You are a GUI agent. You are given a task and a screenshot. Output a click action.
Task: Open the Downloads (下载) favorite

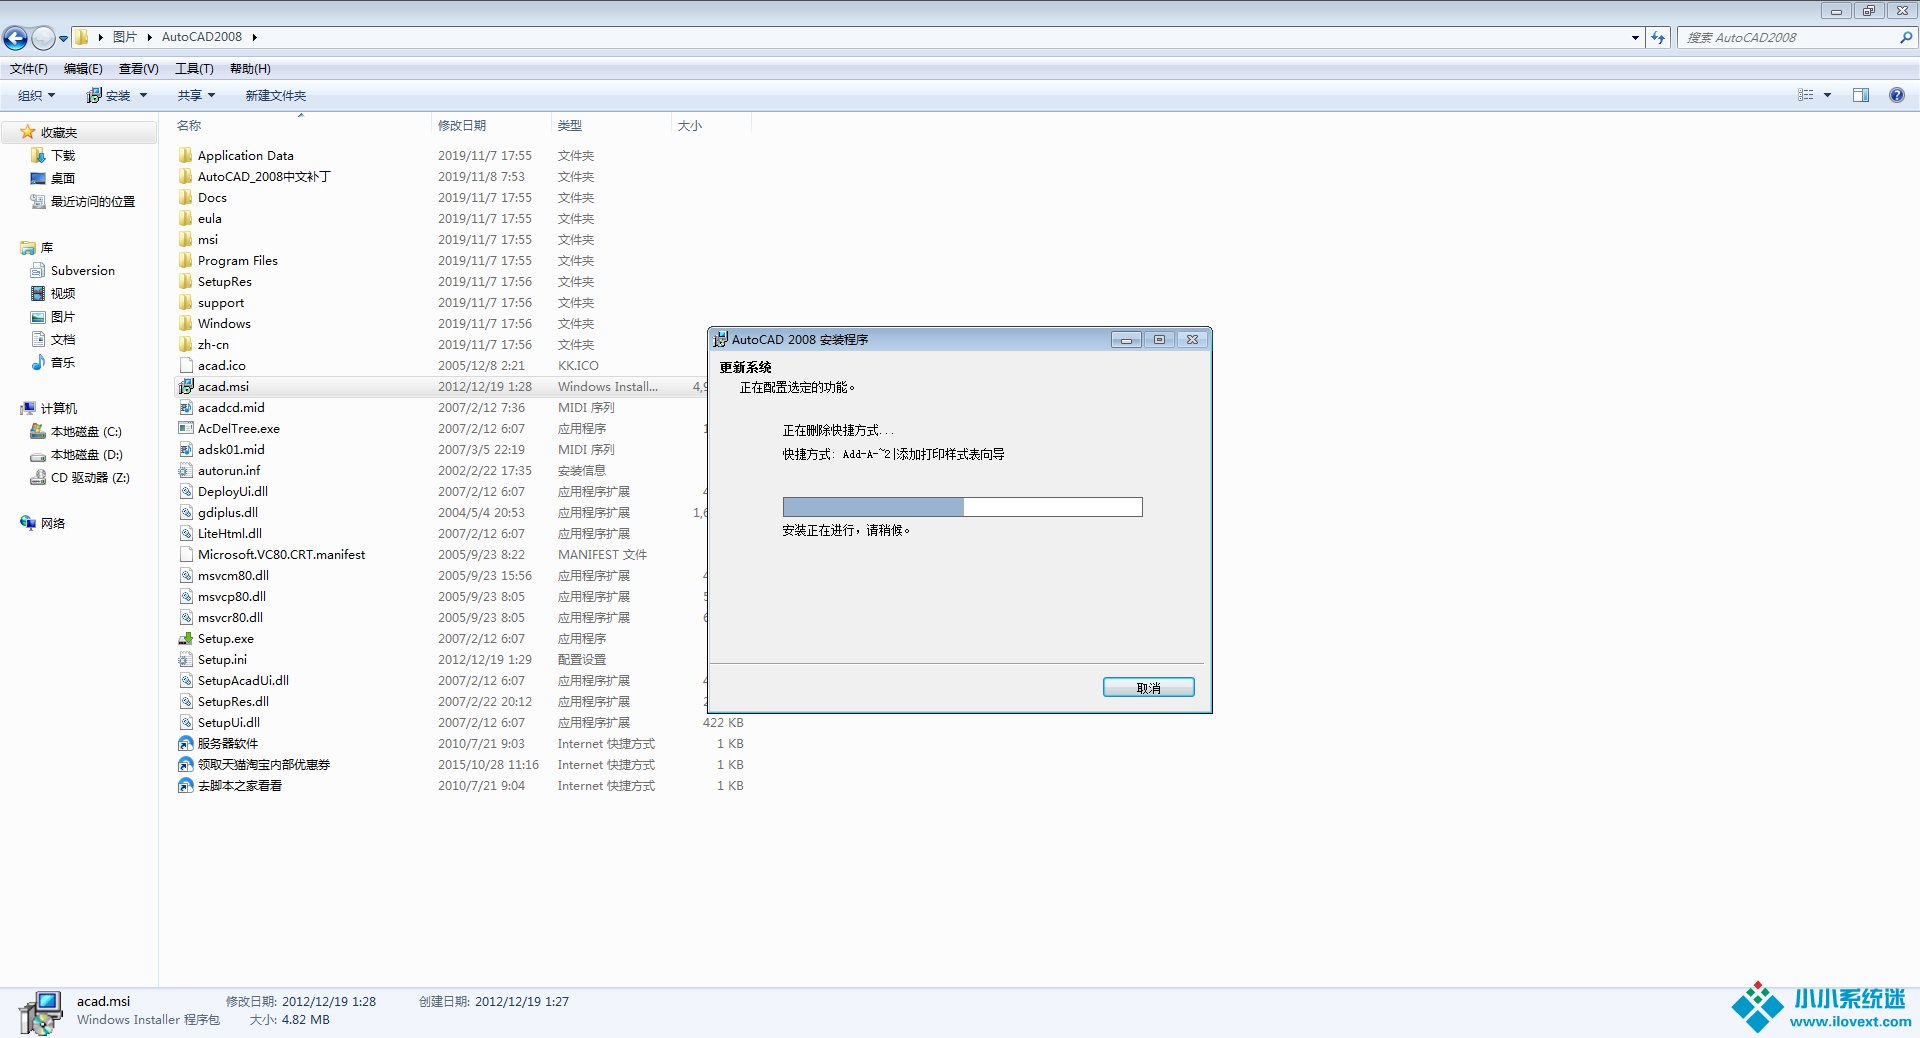(63, 156)
